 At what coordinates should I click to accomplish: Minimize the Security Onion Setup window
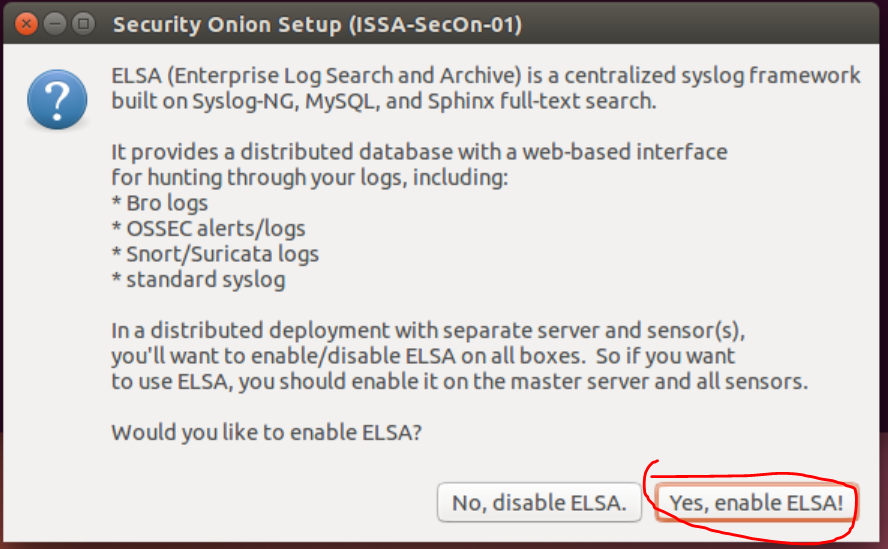(x=56, y=22)
